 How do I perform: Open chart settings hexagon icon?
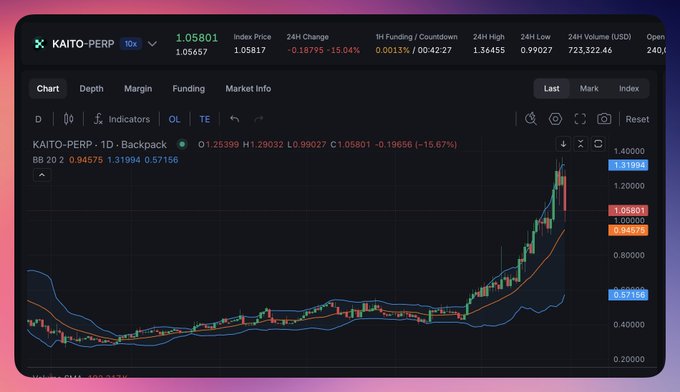[x=556, y=119]
